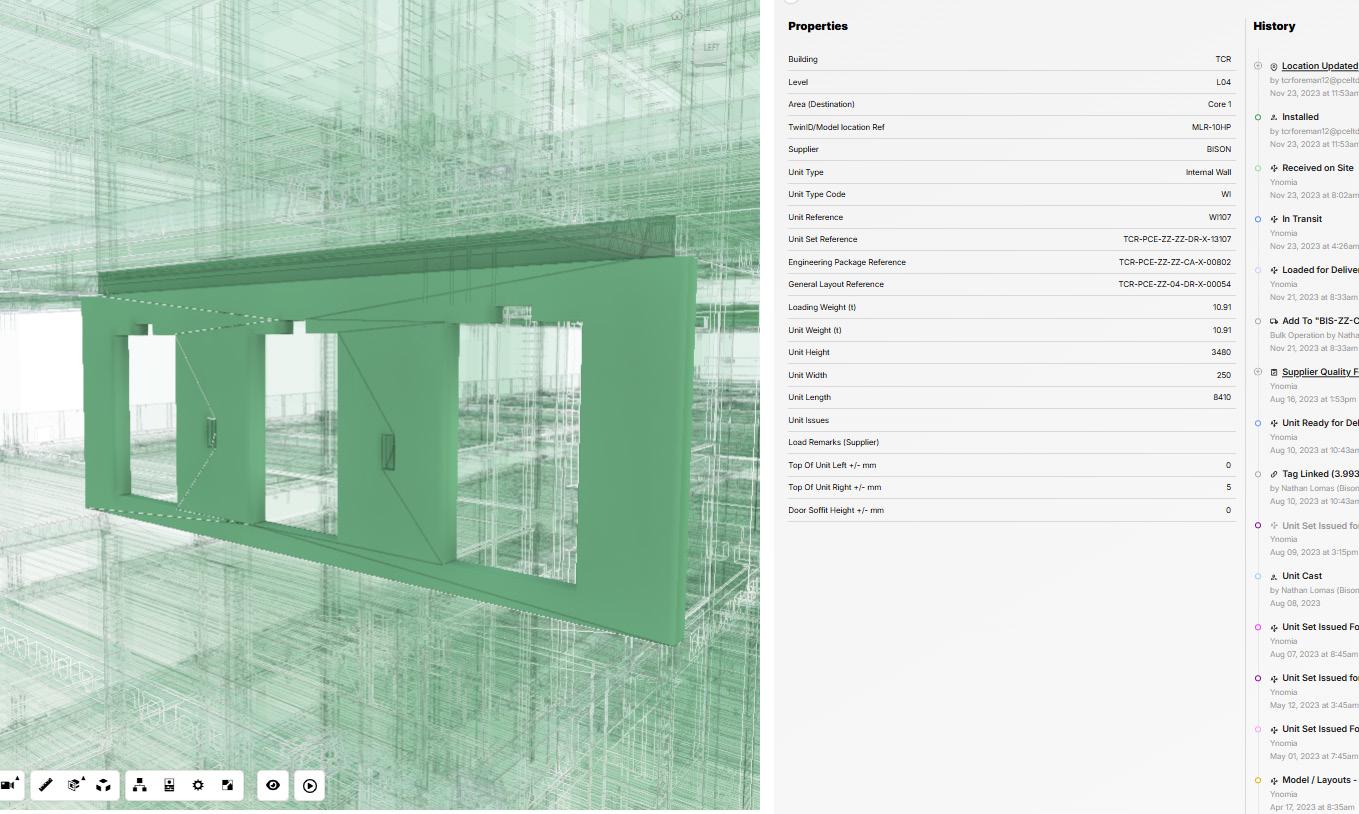This screenshot has width=1359, height=814.
Task: Click Unit Length value 8410
Action: click(1222, 397)
